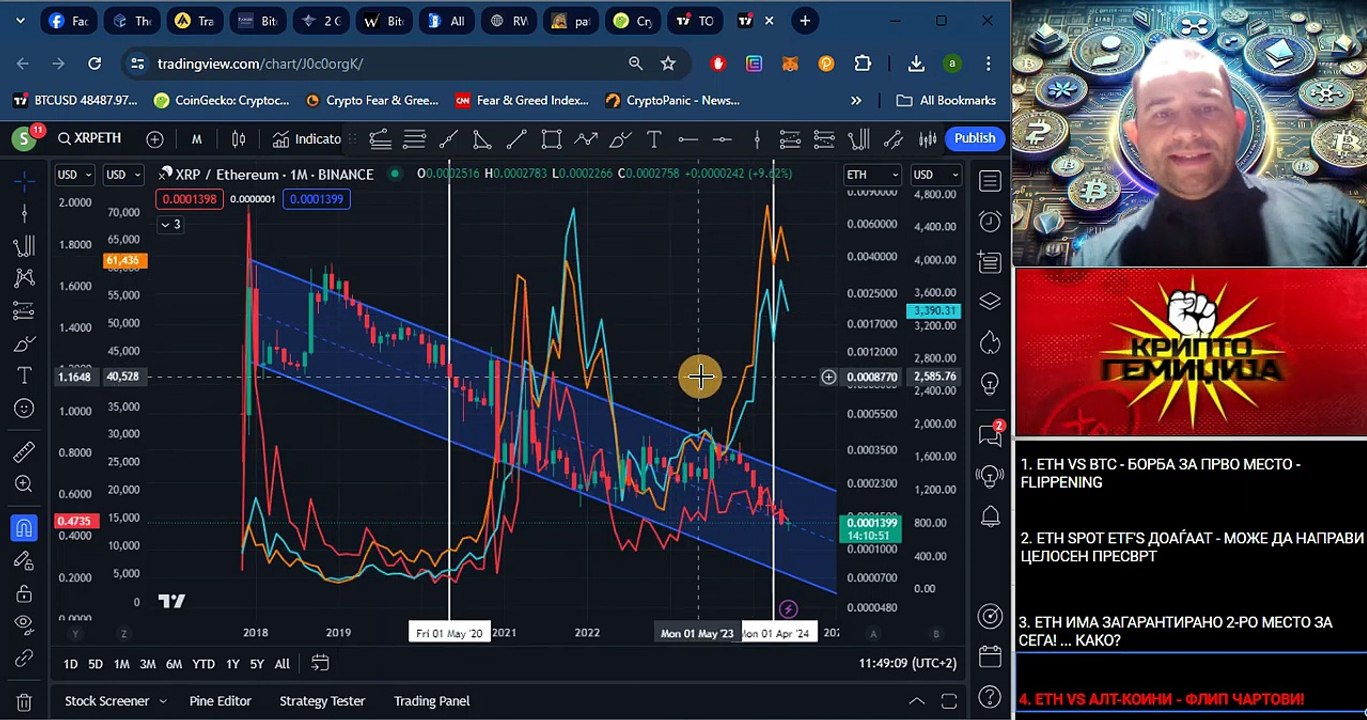Bookmark page with the star icon
This screenshot has width=1367, height=720.
click(668, 63)
